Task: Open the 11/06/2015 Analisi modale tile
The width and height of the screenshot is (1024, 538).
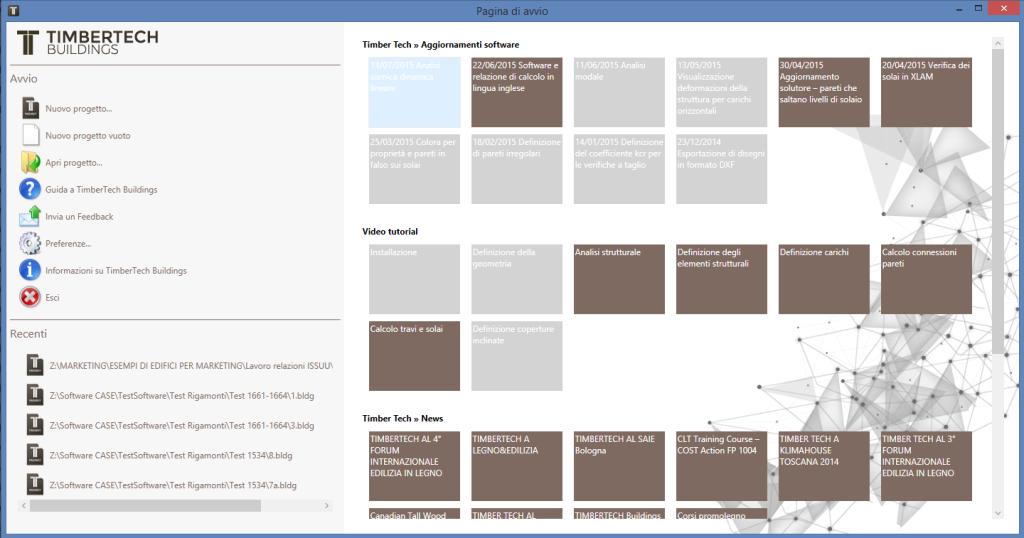Action: tap(619, 92)
